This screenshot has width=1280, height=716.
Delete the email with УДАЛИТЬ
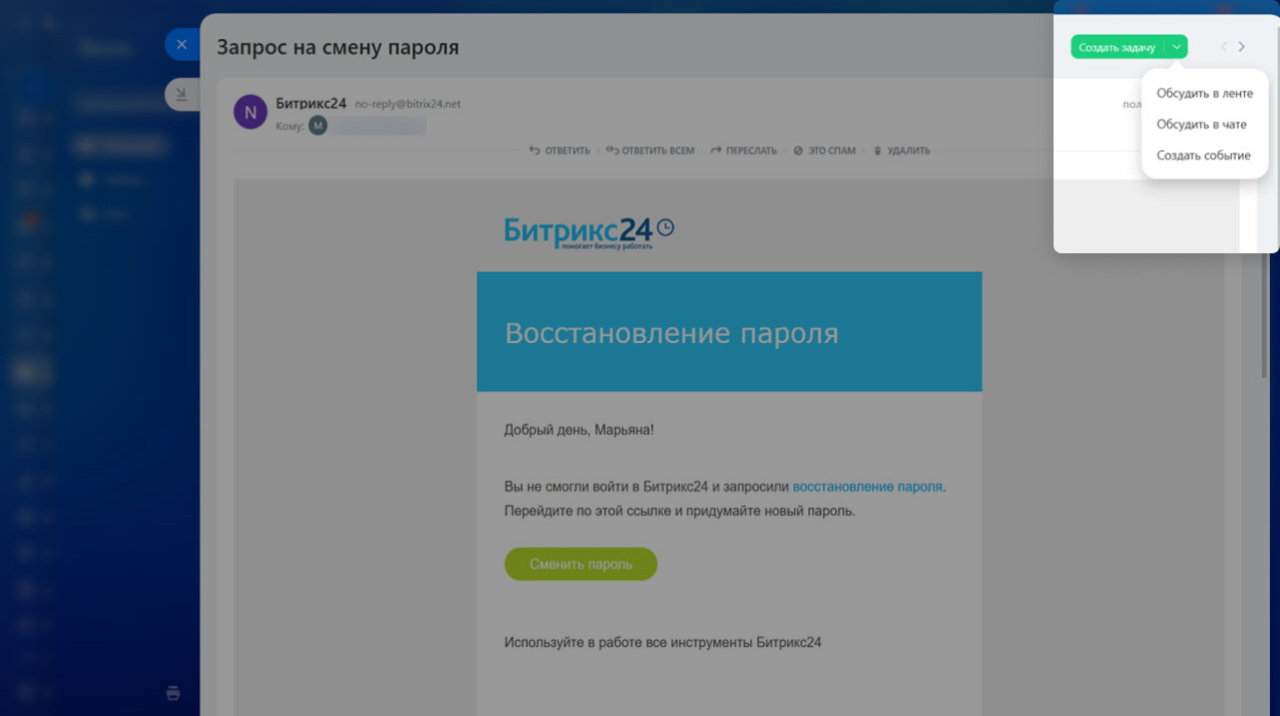coord(901,151)
